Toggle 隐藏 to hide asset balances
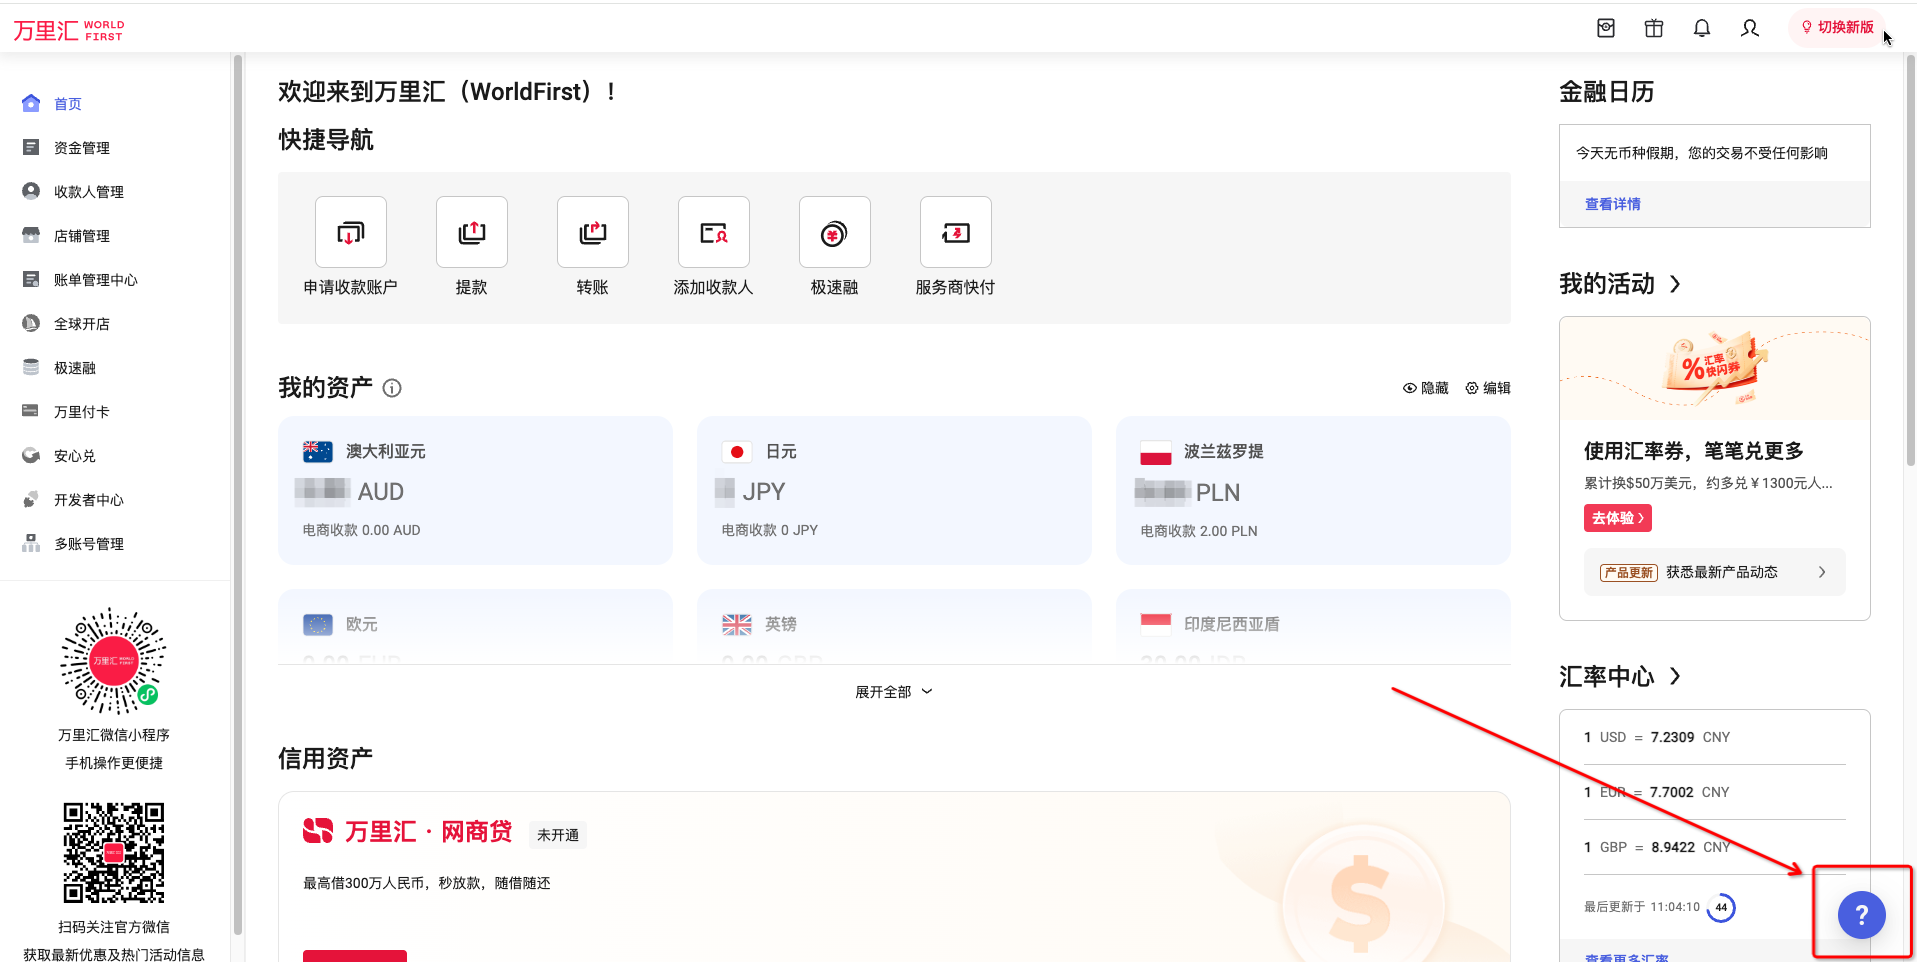Screen dimensions: 1917x962 tap(1425, 388)
